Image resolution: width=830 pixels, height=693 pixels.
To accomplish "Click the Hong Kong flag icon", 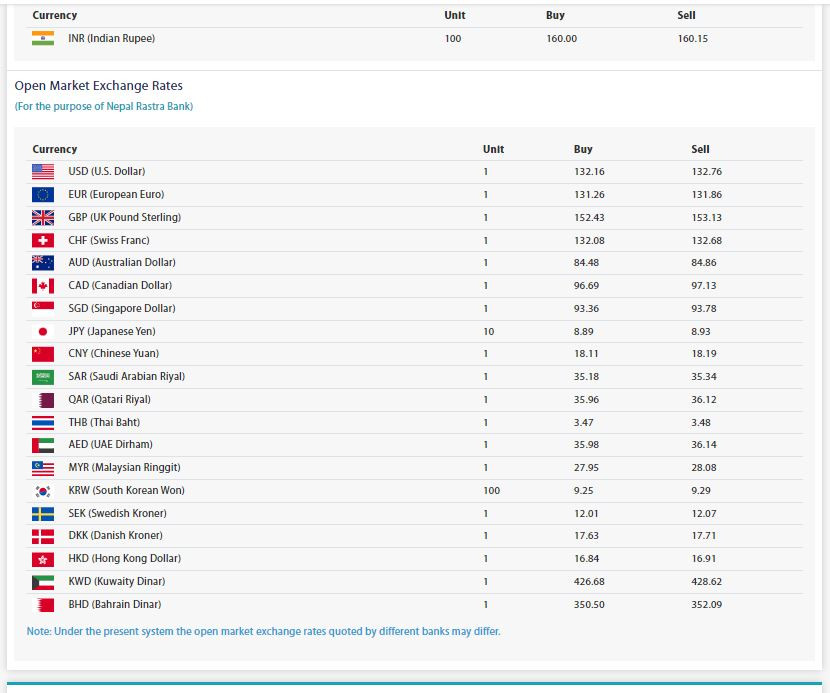I will pos(43,559).
